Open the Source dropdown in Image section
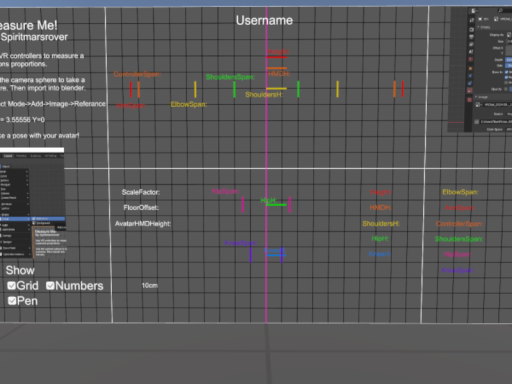The image size is (512, 384). click(x=509, y=114)
